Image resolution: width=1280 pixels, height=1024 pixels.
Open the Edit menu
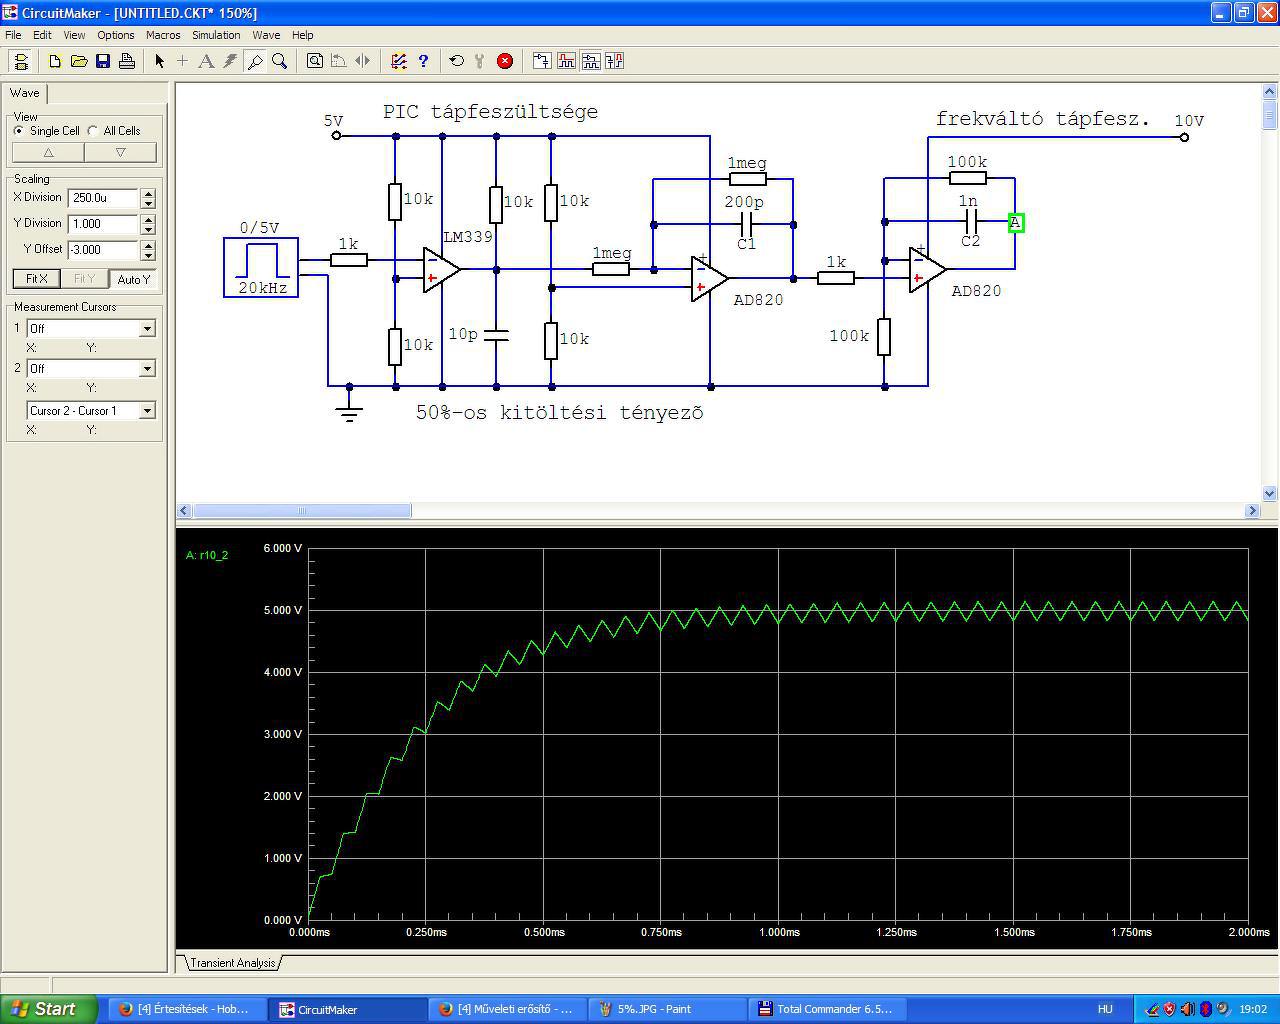tap(42, 35)
